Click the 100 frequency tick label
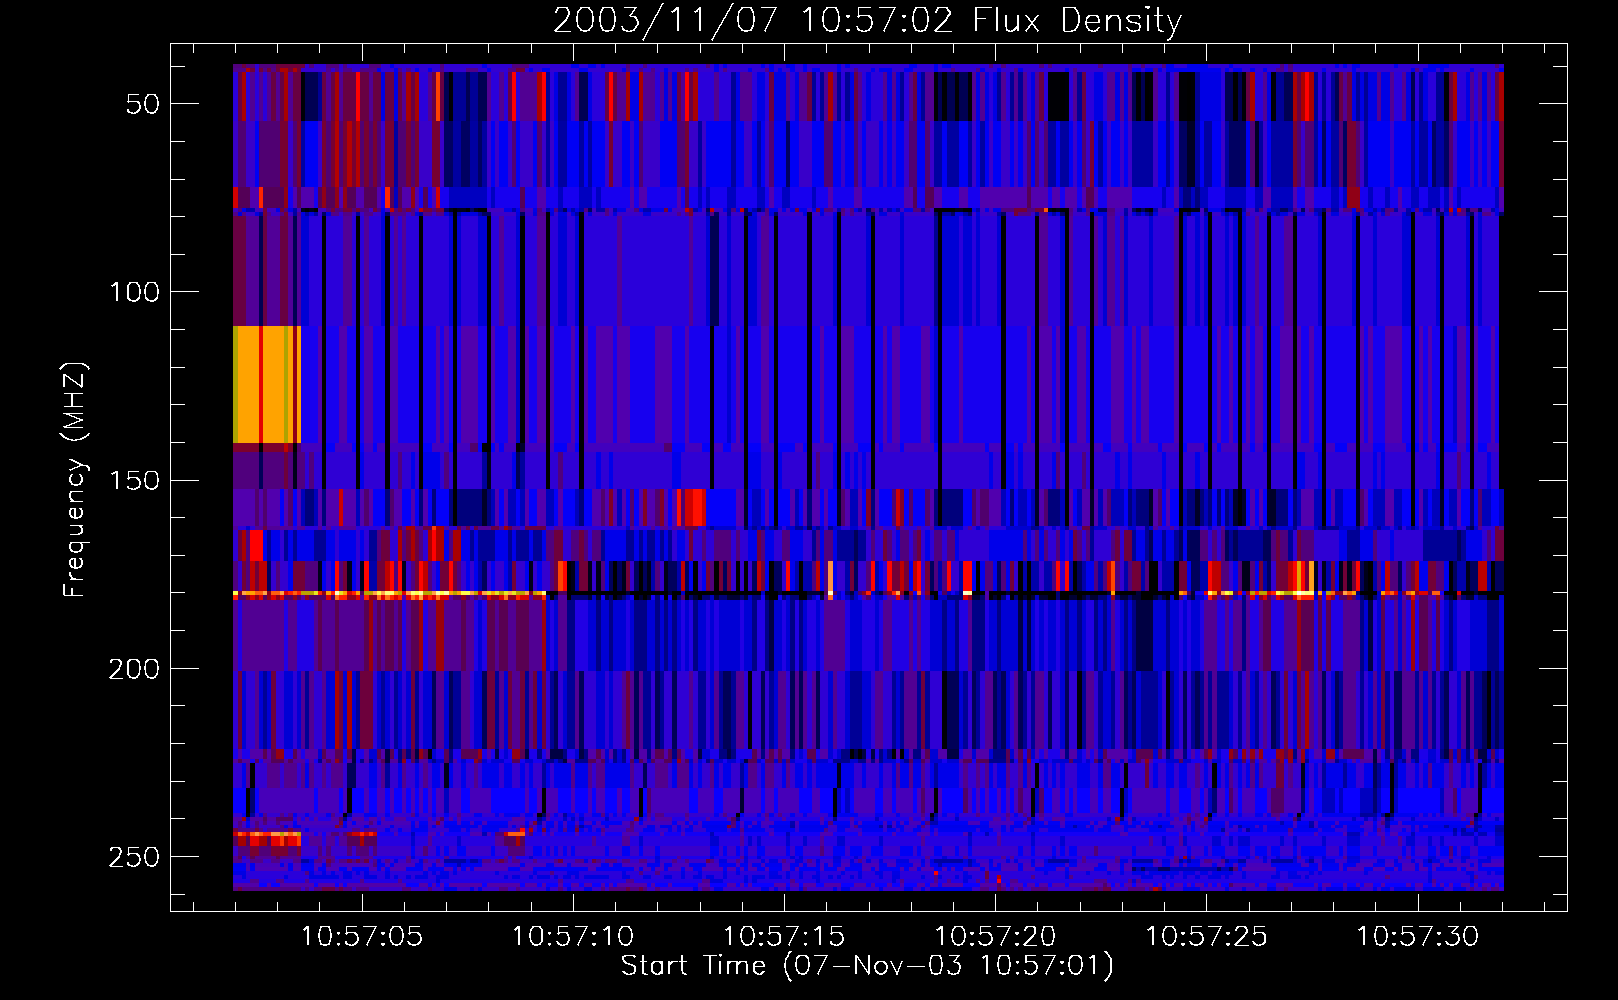 pos(134,292)
